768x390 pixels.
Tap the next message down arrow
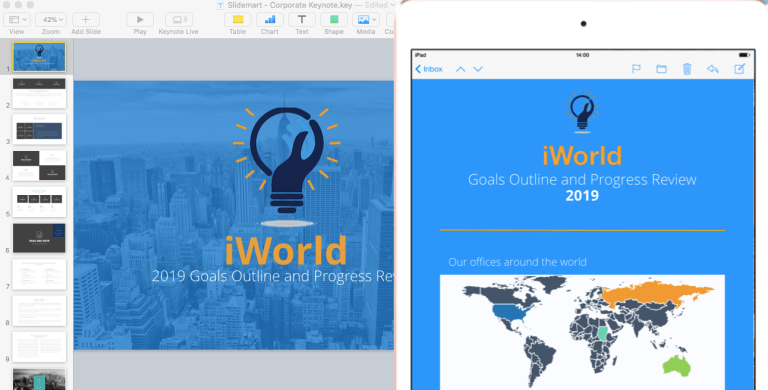coord(478,70)
